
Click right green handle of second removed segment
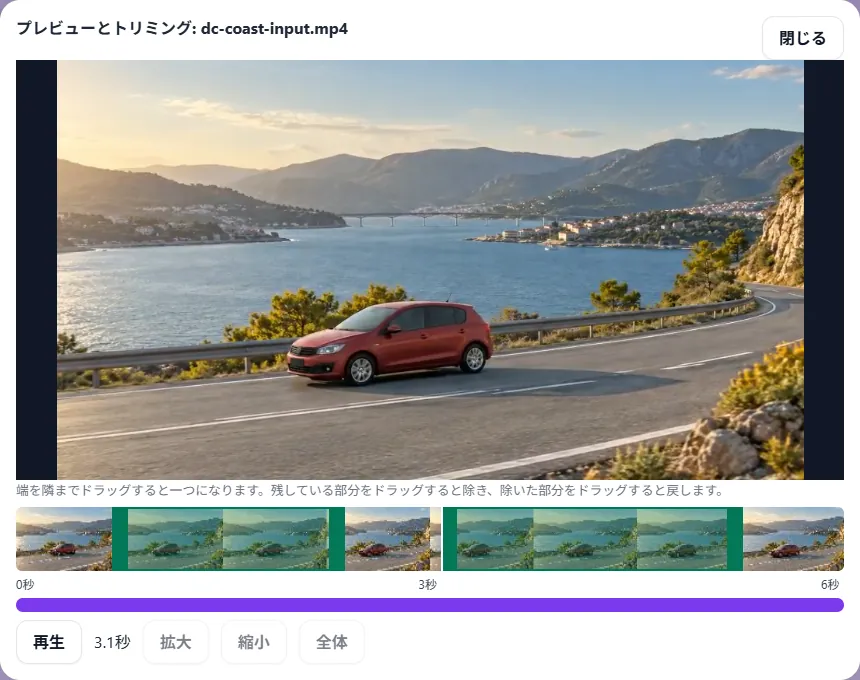click(735, 539)
